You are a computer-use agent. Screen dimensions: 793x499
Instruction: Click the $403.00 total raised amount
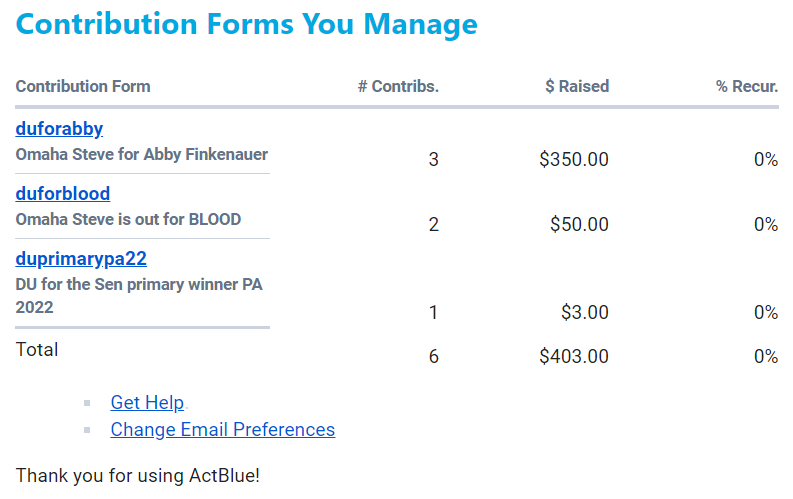pos(574,356)
